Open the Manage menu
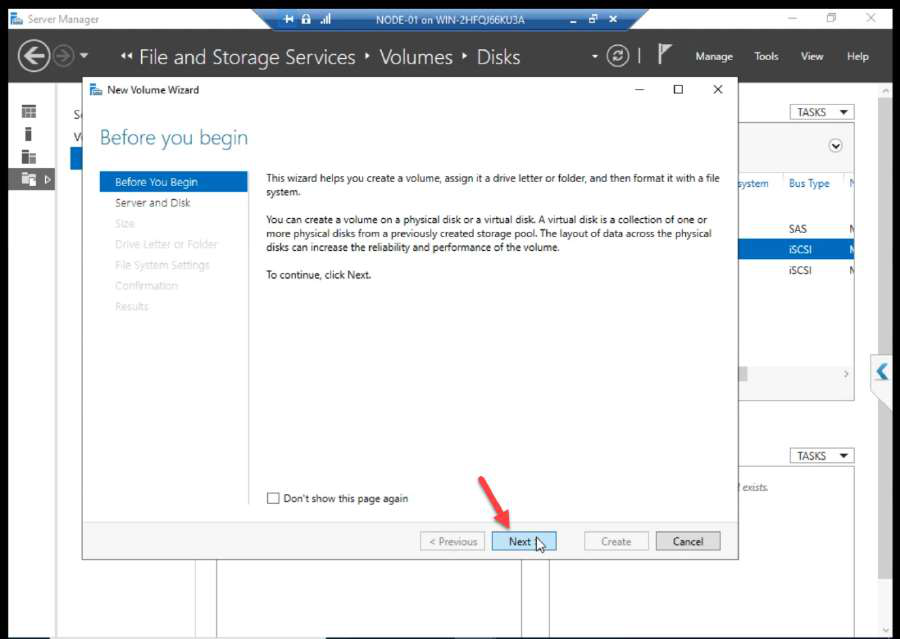The image size is (900, 639). click(714, 56)
